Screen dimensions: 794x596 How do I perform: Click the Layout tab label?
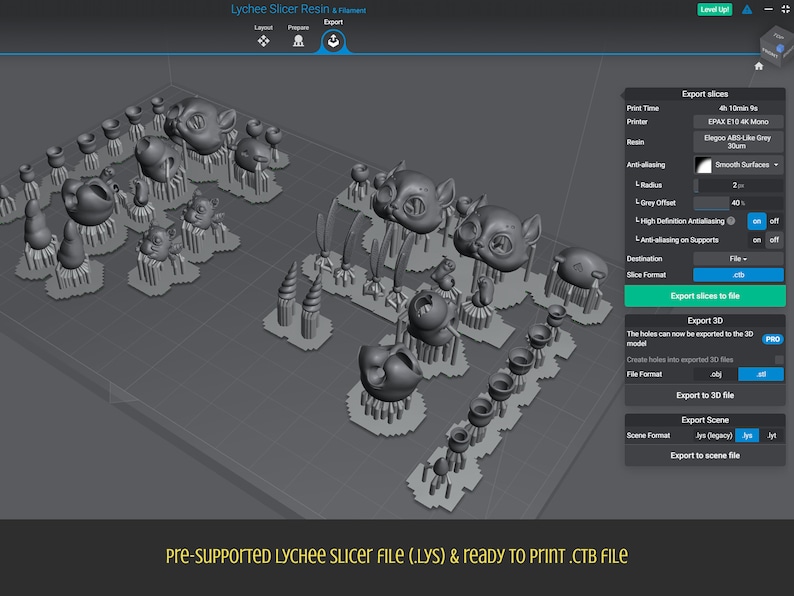click(x=263, y=27)
